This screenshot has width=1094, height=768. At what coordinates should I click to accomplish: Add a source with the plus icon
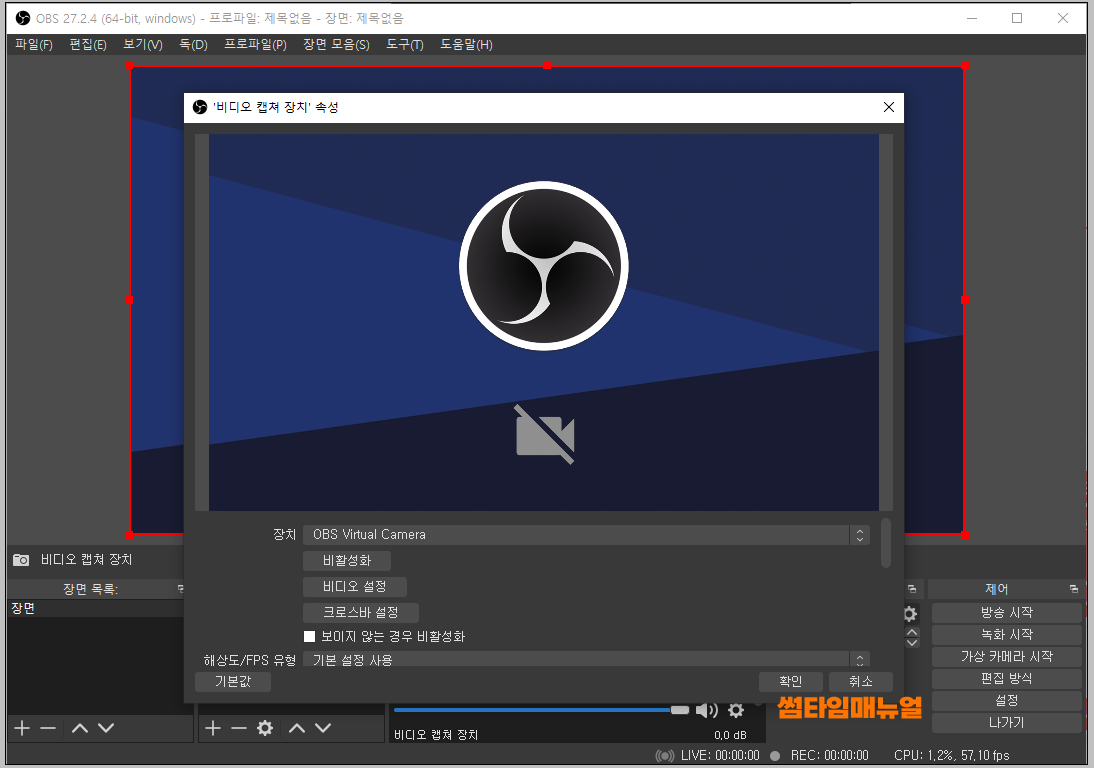tap(213, 728)
